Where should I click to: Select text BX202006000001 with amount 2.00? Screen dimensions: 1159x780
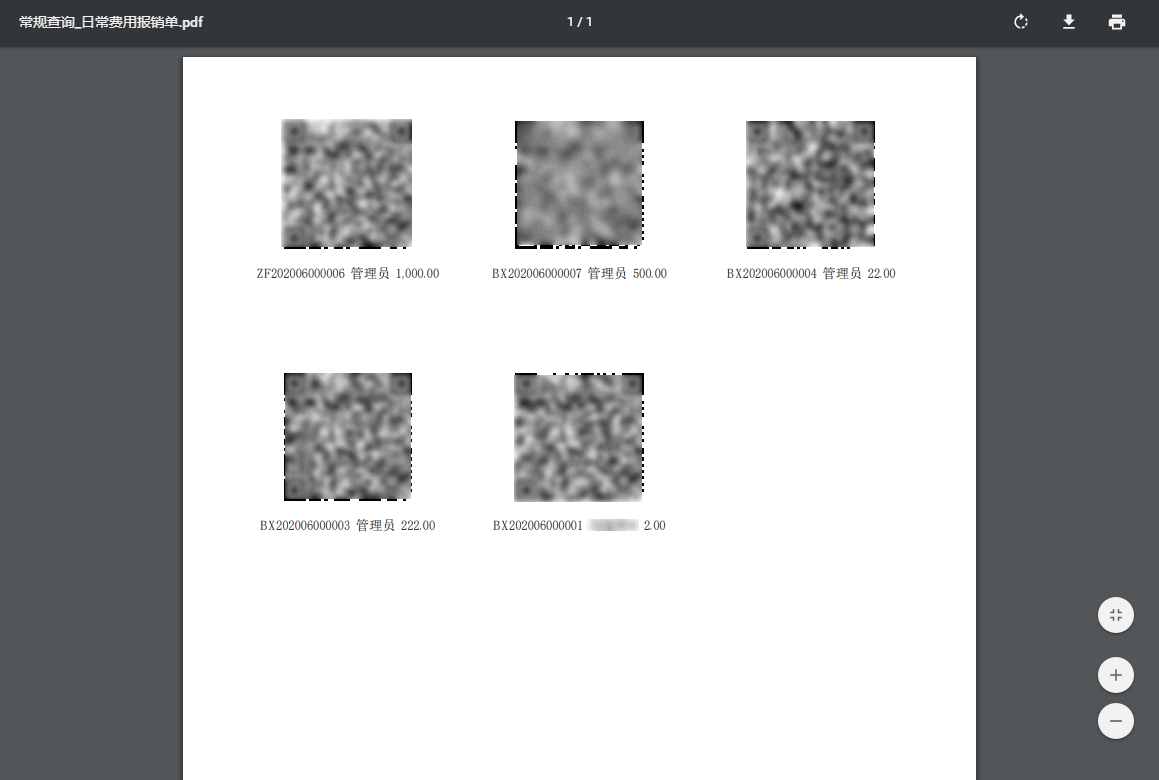point(580,526)
